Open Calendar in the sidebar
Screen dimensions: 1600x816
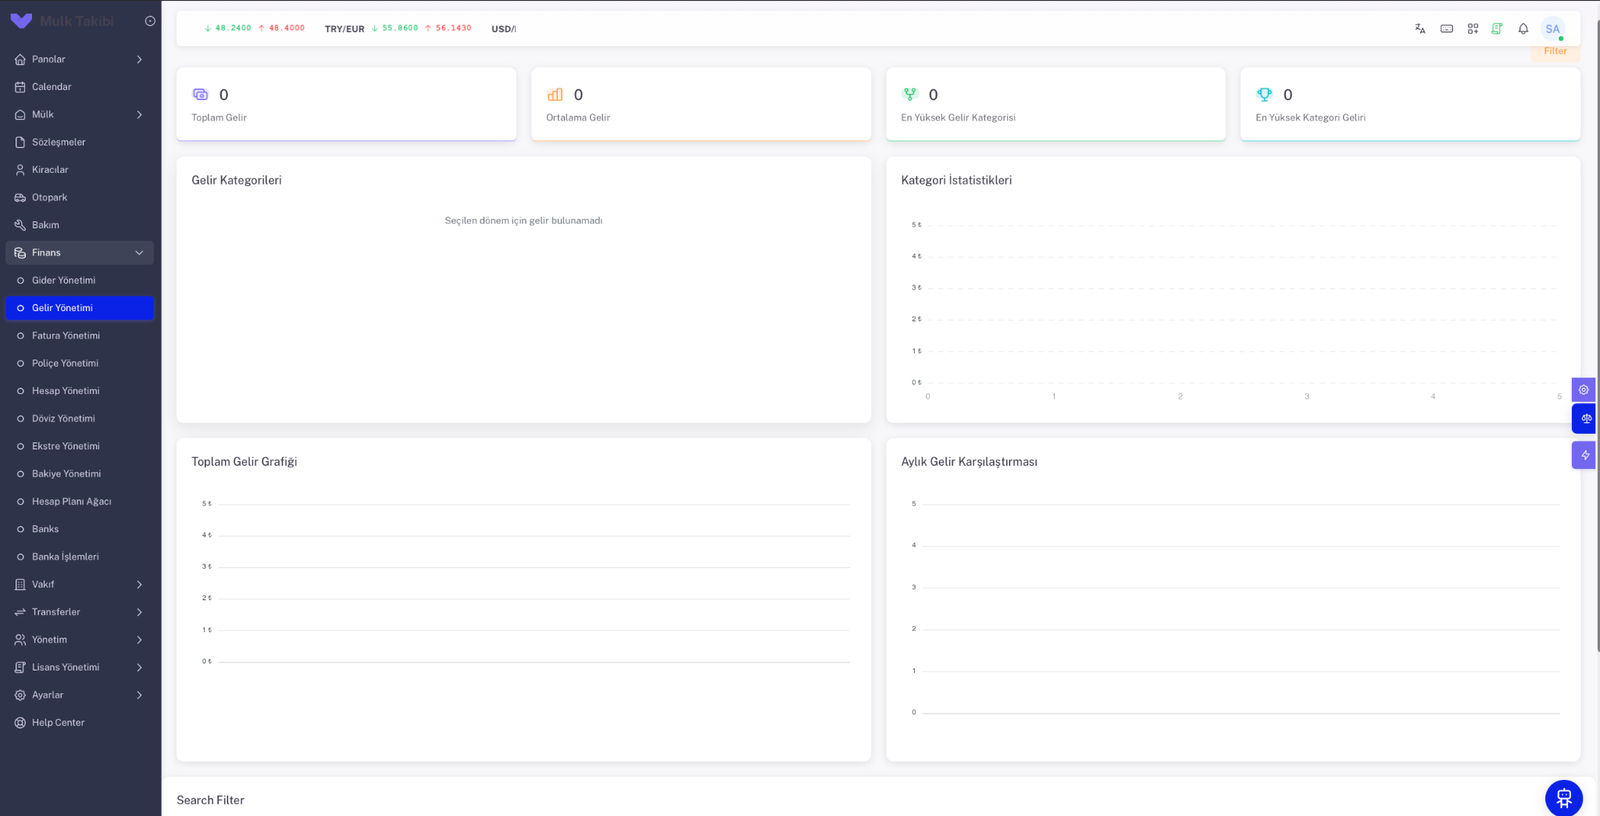point(80,87)
